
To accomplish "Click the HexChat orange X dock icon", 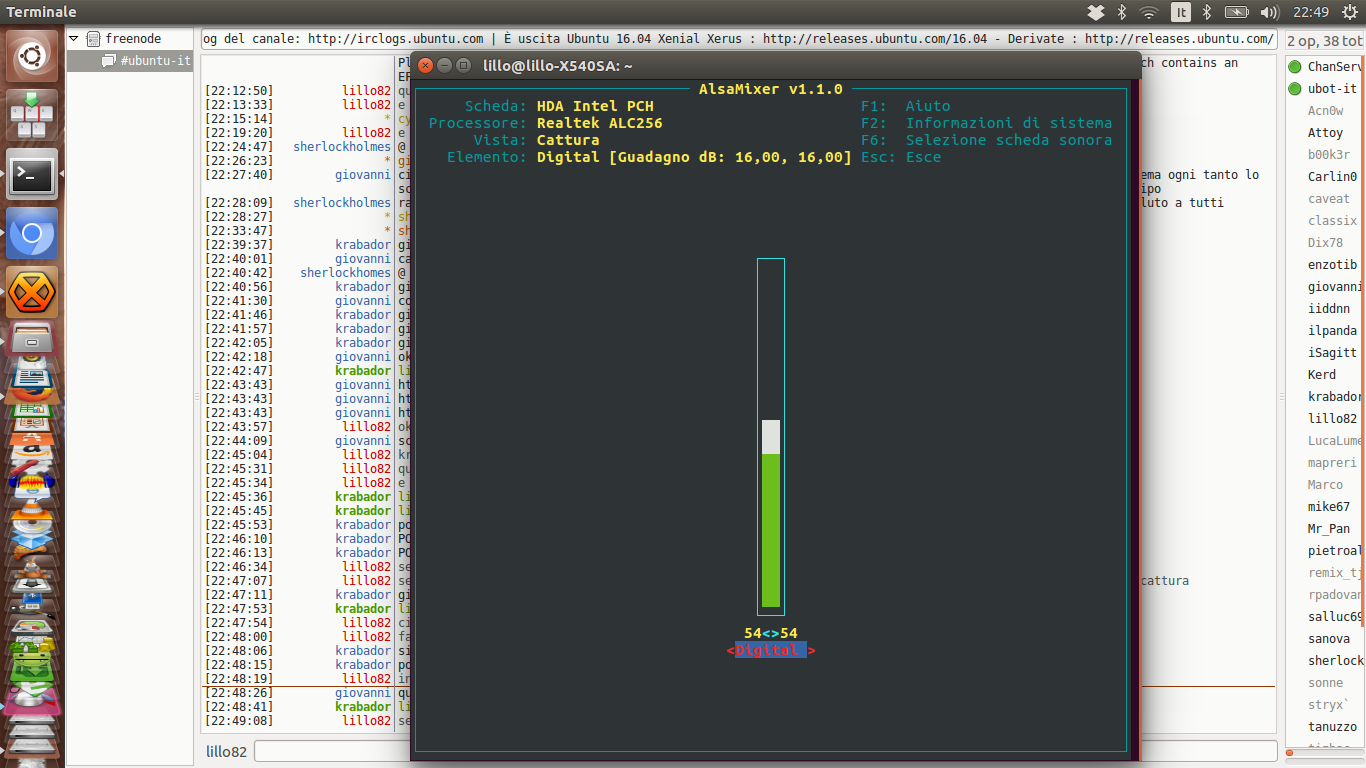I will pyautogui.click(x=33, y=292).
